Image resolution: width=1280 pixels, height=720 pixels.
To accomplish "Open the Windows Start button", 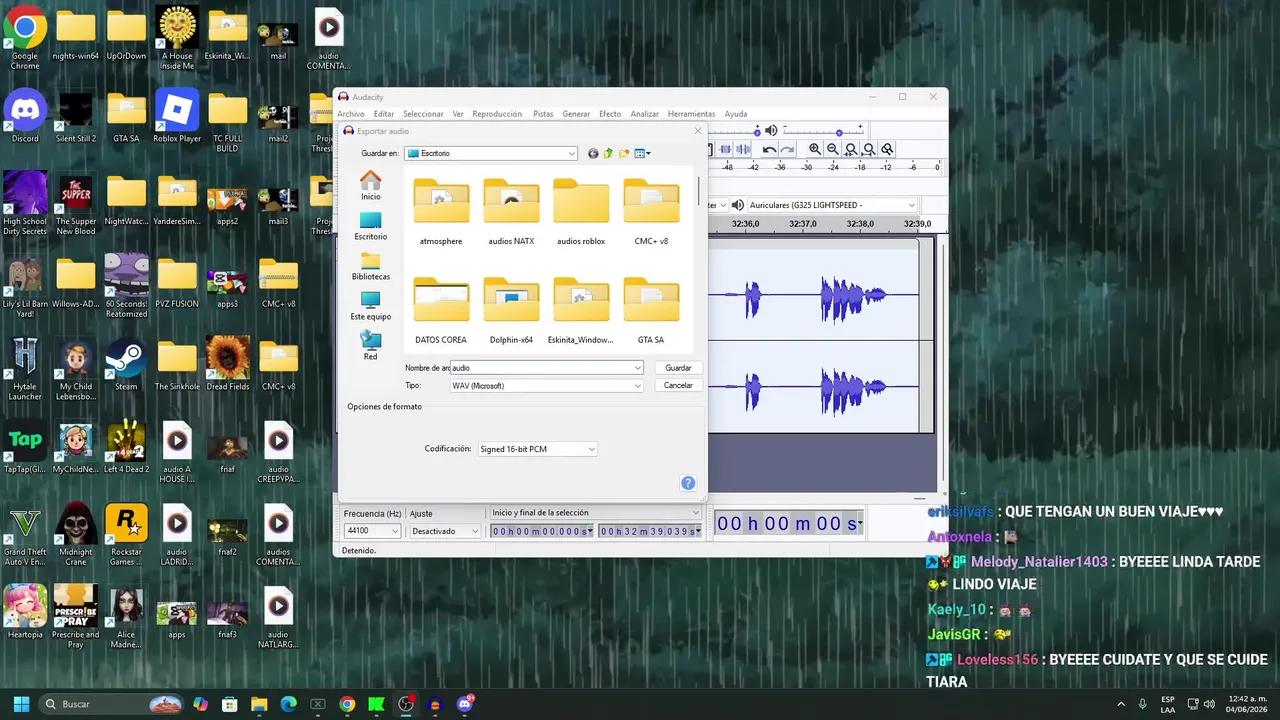I will 21,704.
